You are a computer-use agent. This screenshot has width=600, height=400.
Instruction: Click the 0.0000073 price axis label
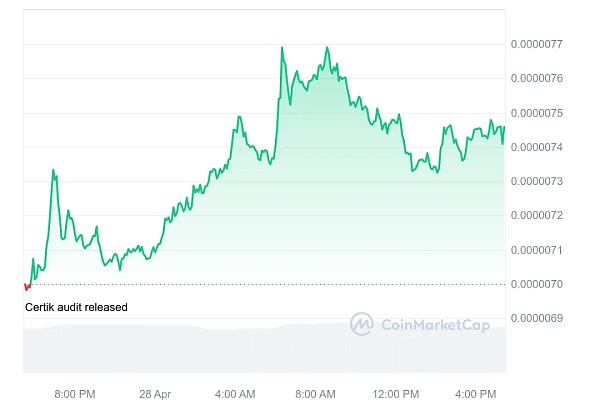(x=540, y=181)
